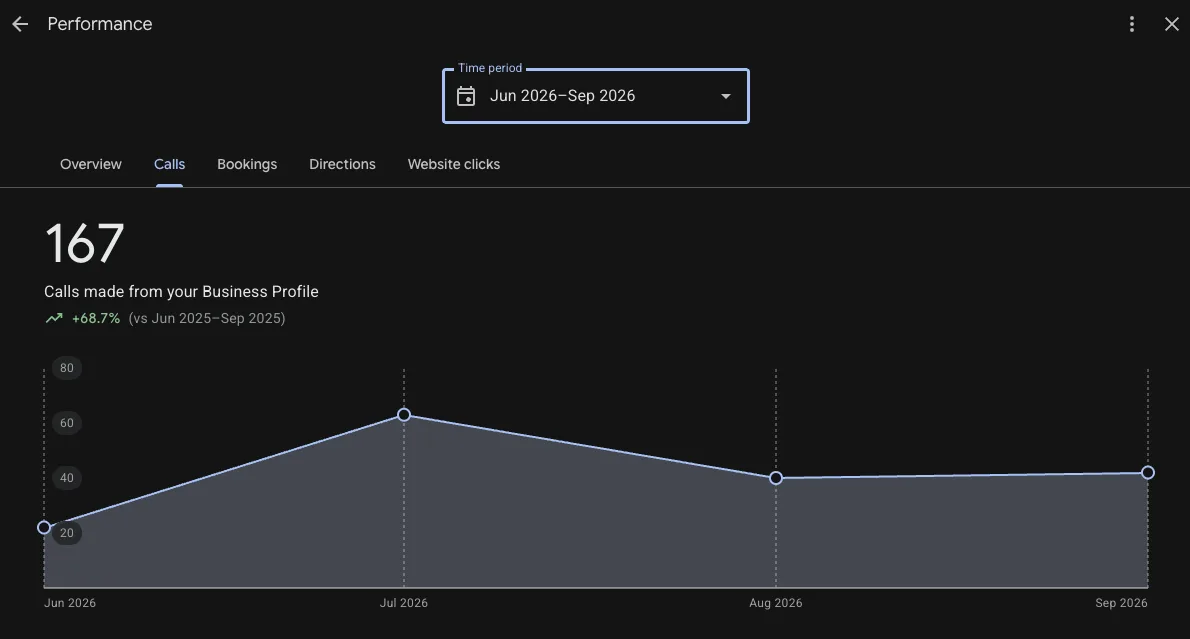Select the Calls tab
The image size is (1190, 639).
pyautogui.click(x=169, y=164)
